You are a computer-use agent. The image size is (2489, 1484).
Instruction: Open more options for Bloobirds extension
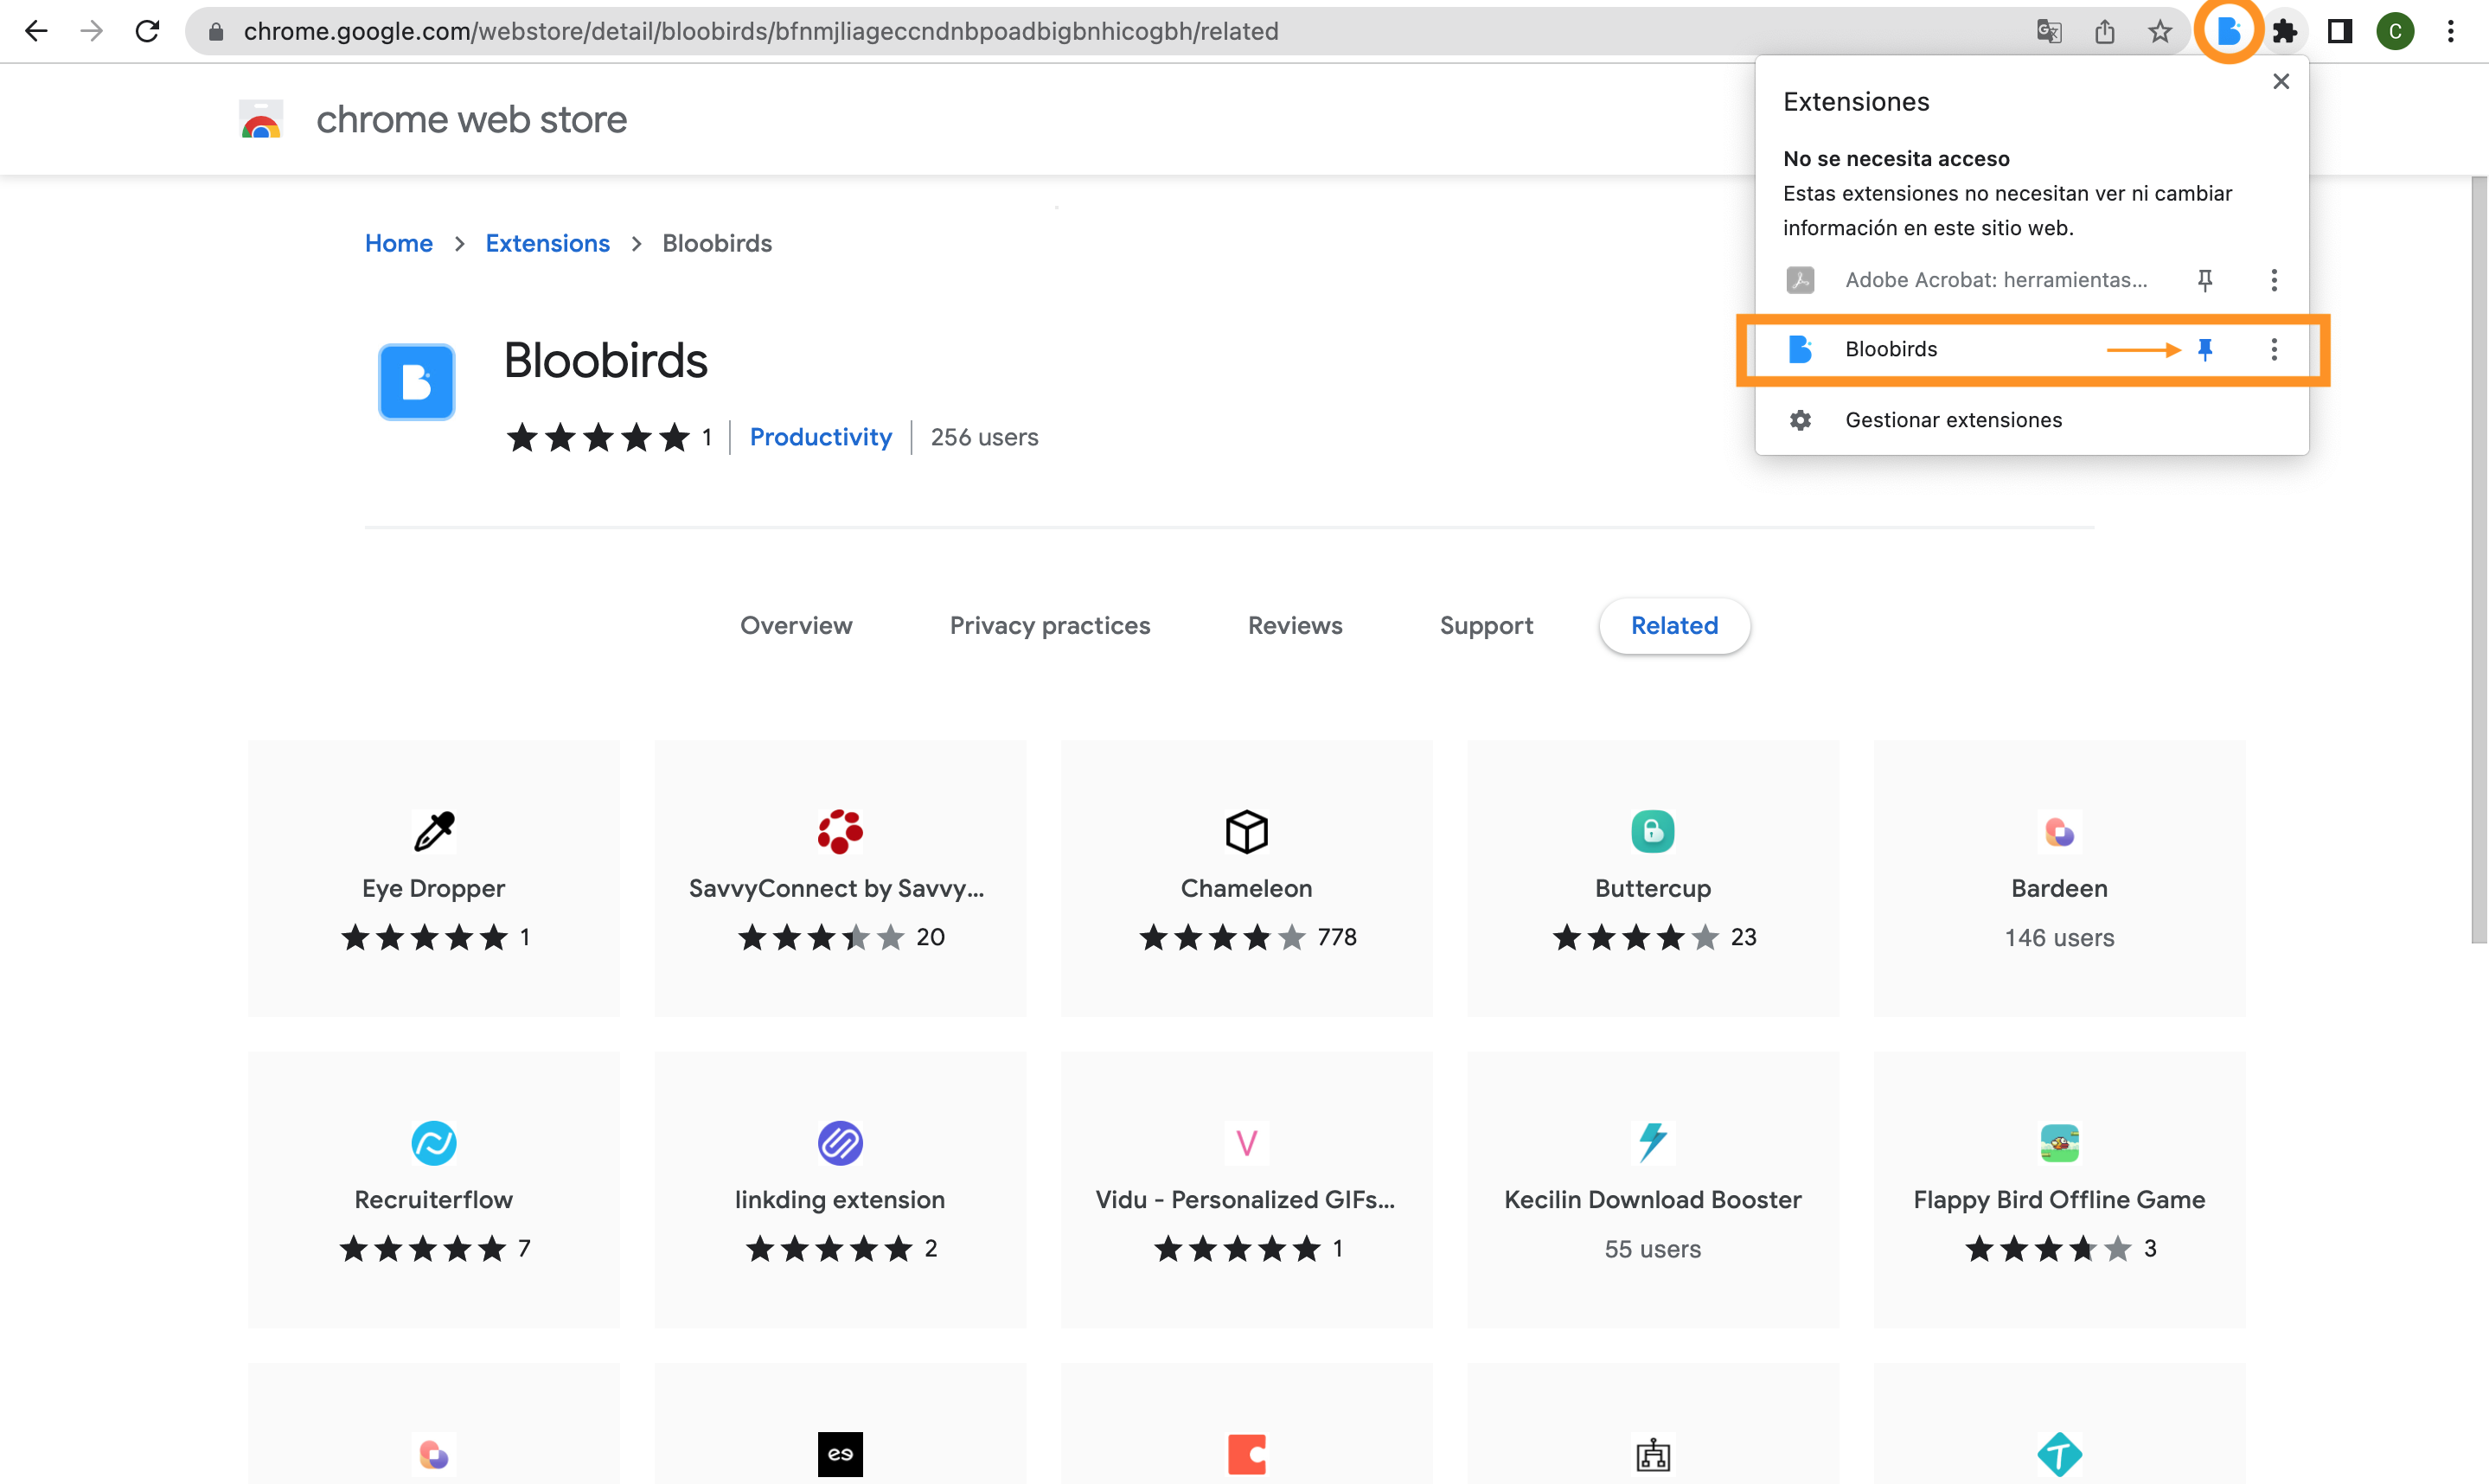[2274, 349]
